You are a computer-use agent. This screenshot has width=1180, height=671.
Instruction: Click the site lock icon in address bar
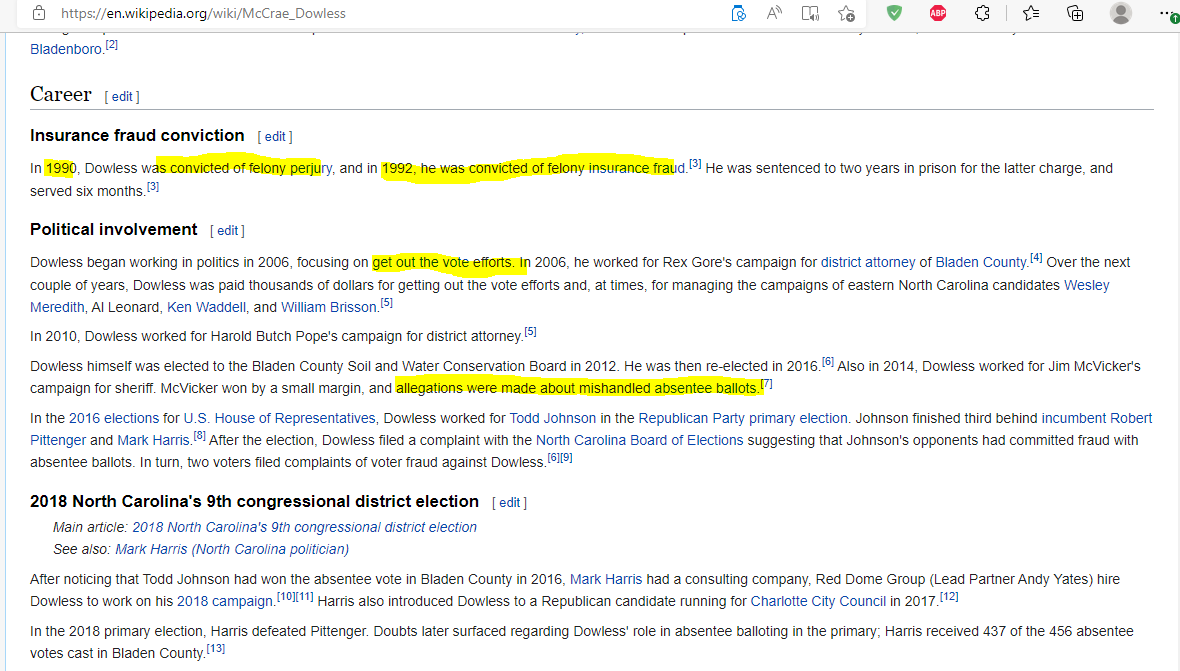pyautogui.click(x=39, y=13)
